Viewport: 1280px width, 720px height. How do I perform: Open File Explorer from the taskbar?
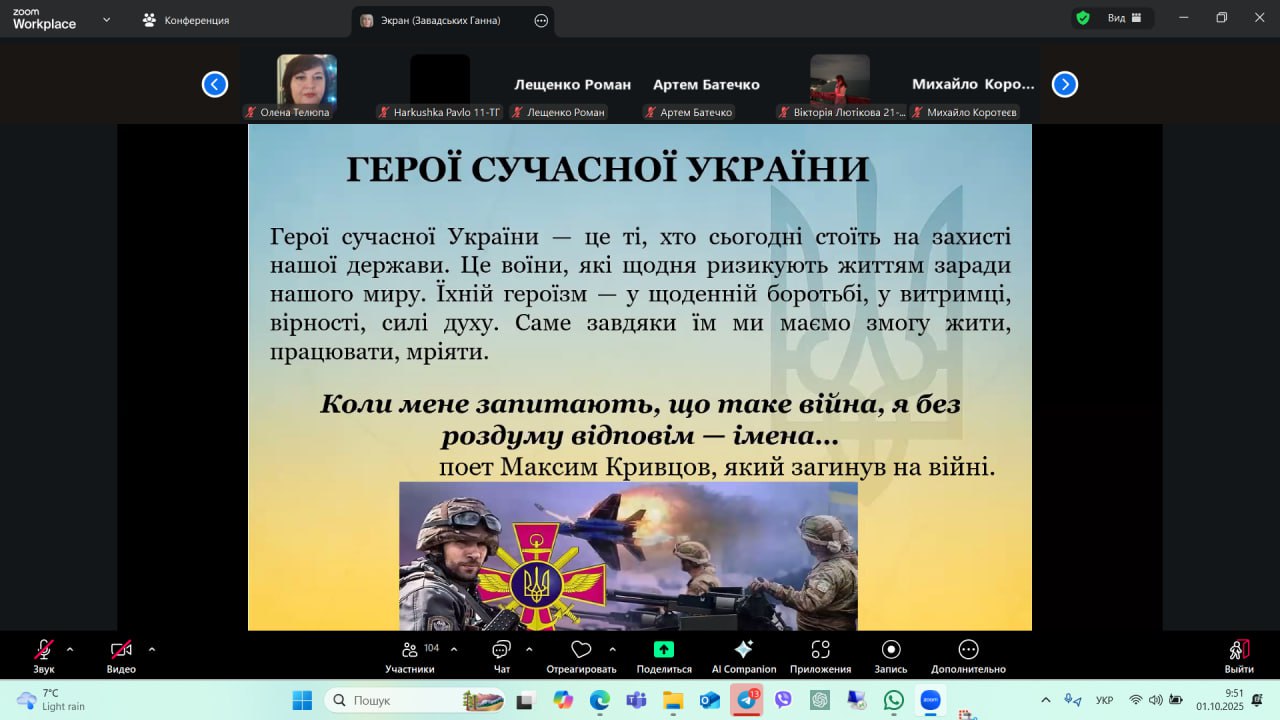tap(673, 700)
